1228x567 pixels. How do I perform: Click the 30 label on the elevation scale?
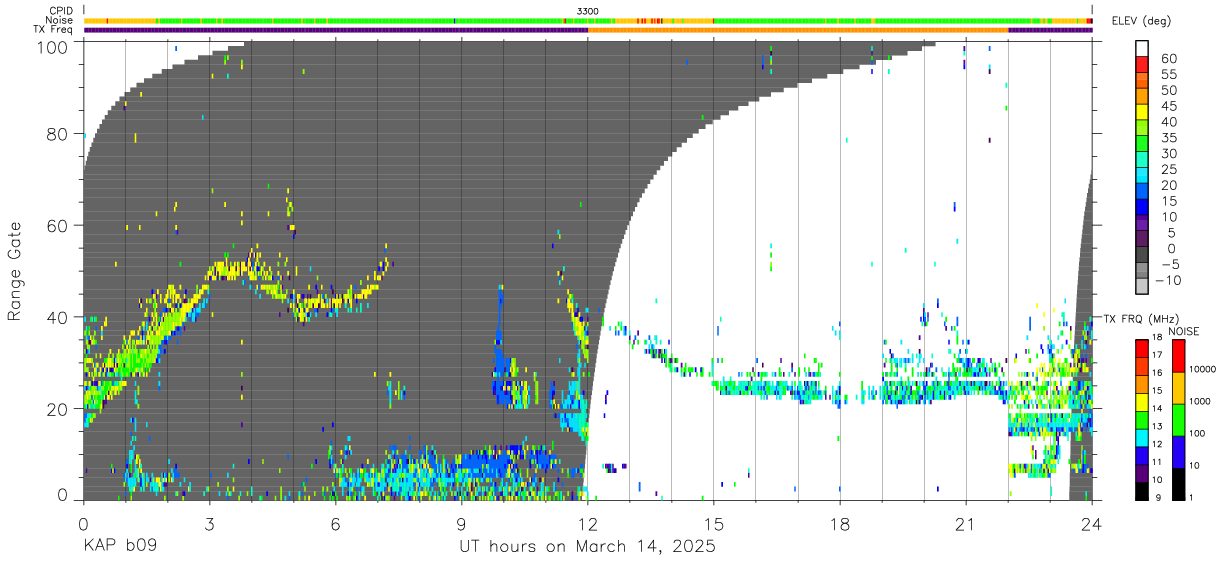point(1169,153)
